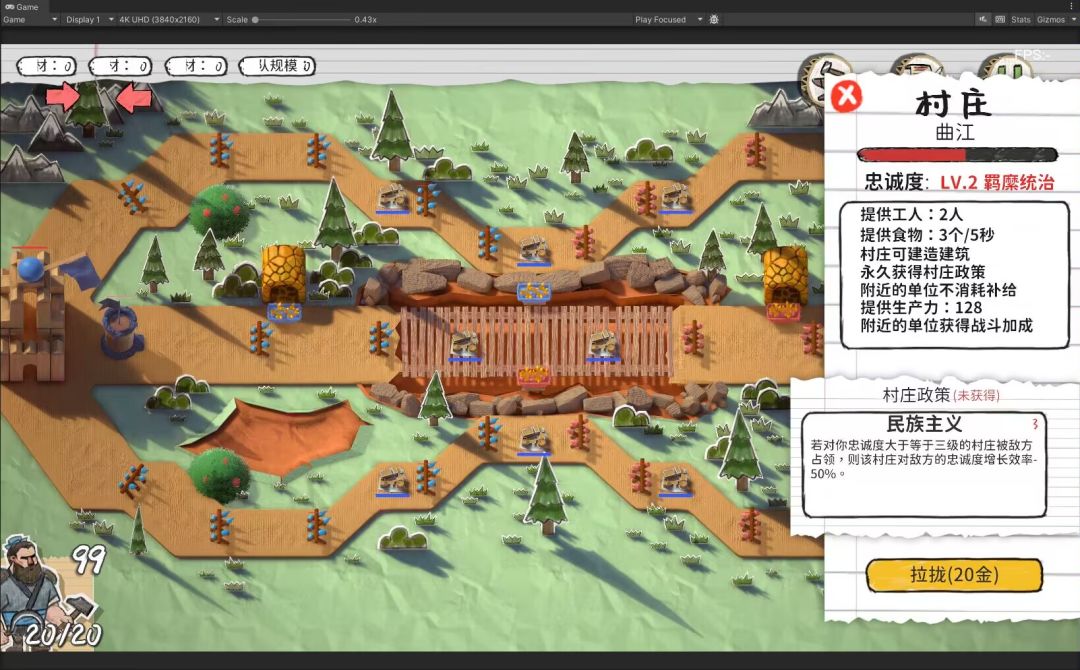The height and width of the screenshot is (670, 1080).
Task: Select the 民族主义 policy card
Action: point(924,465)
